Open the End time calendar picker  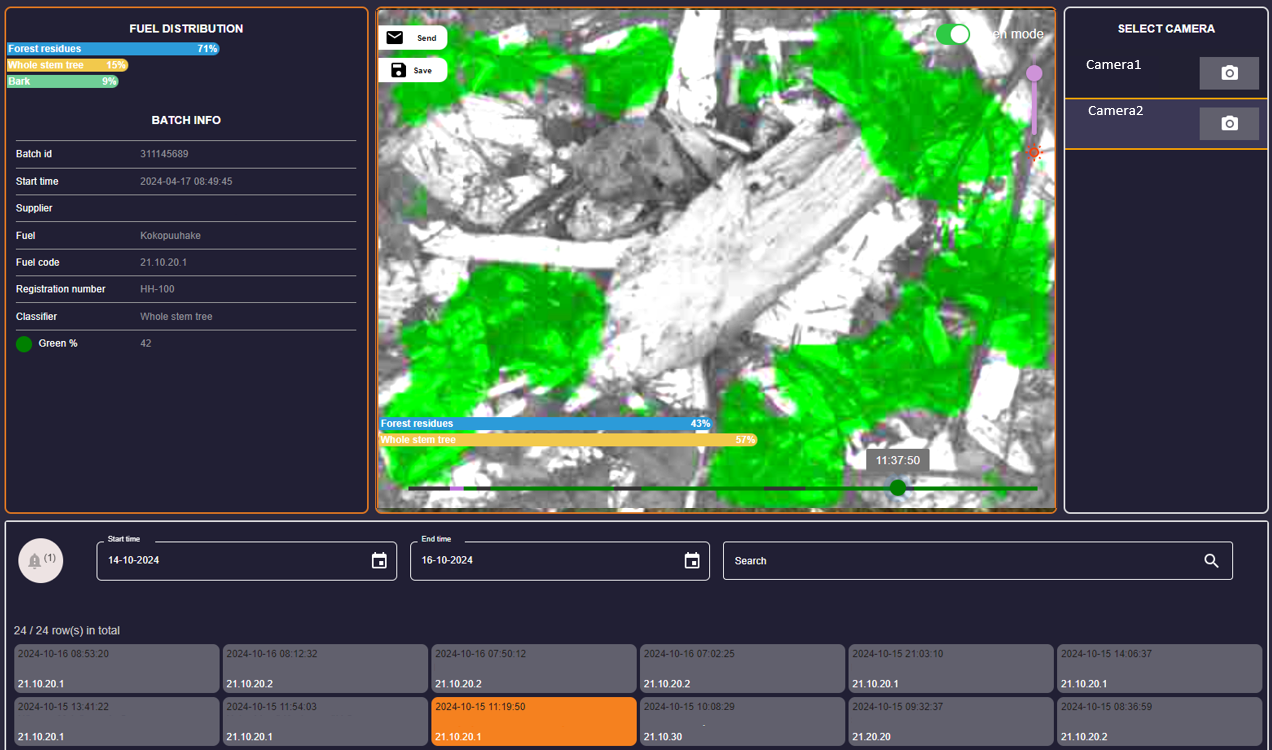[692, 561]
